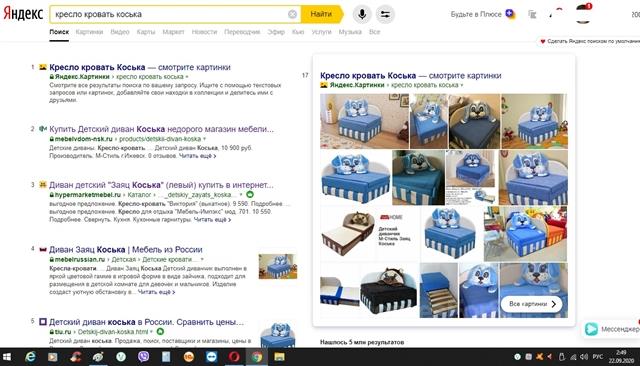Expand dropdown arrow next to mebelvdom-nsk.ru

coord(204,139)
